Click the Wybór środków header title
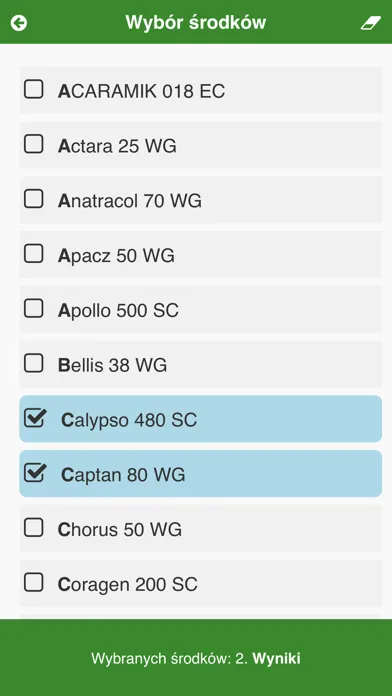The height and width of the screenshot is (696, 392). [196, 22]
